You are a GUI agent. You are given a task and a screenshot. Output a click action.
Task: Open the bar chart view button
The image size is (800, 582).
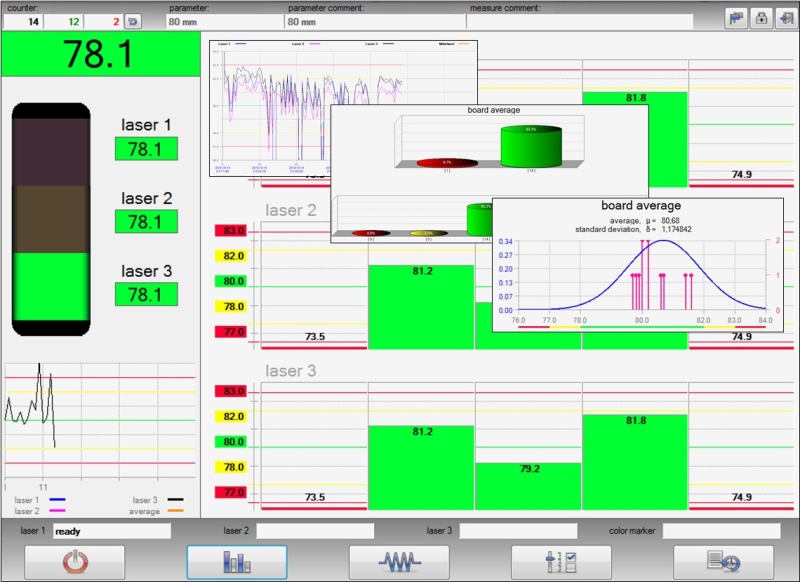tap(237, 562)
